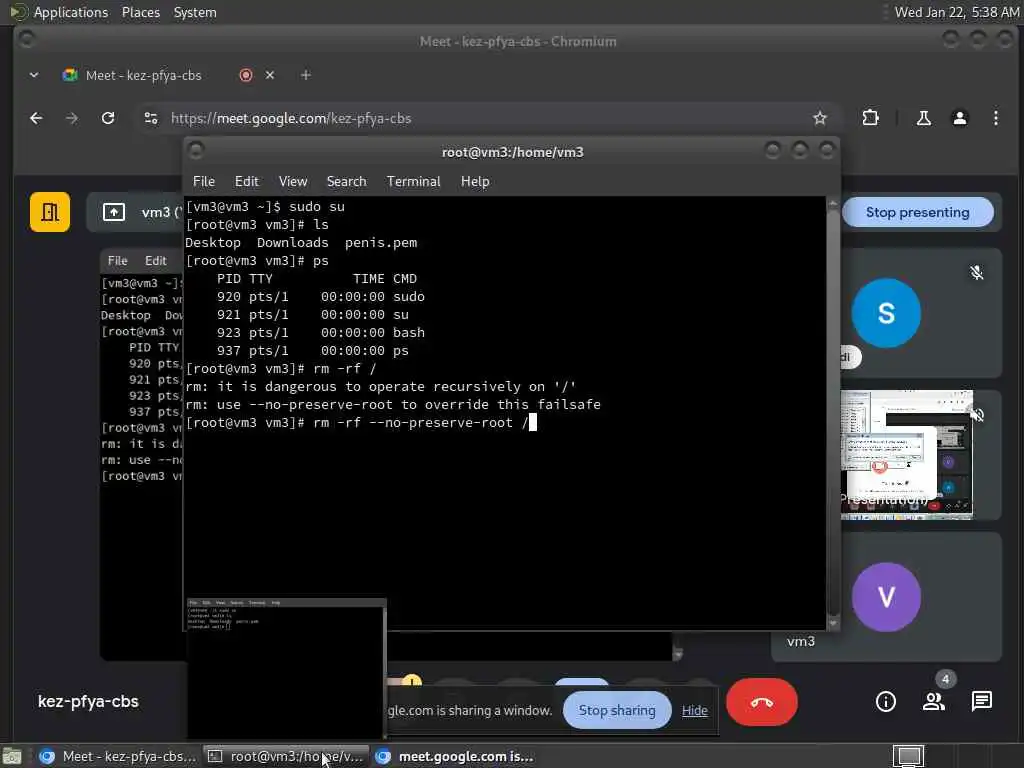This screenshot has width=1024, height=768.
Task: Open the Chromium extensions puzzle icon
Action: tap(870, 118)
